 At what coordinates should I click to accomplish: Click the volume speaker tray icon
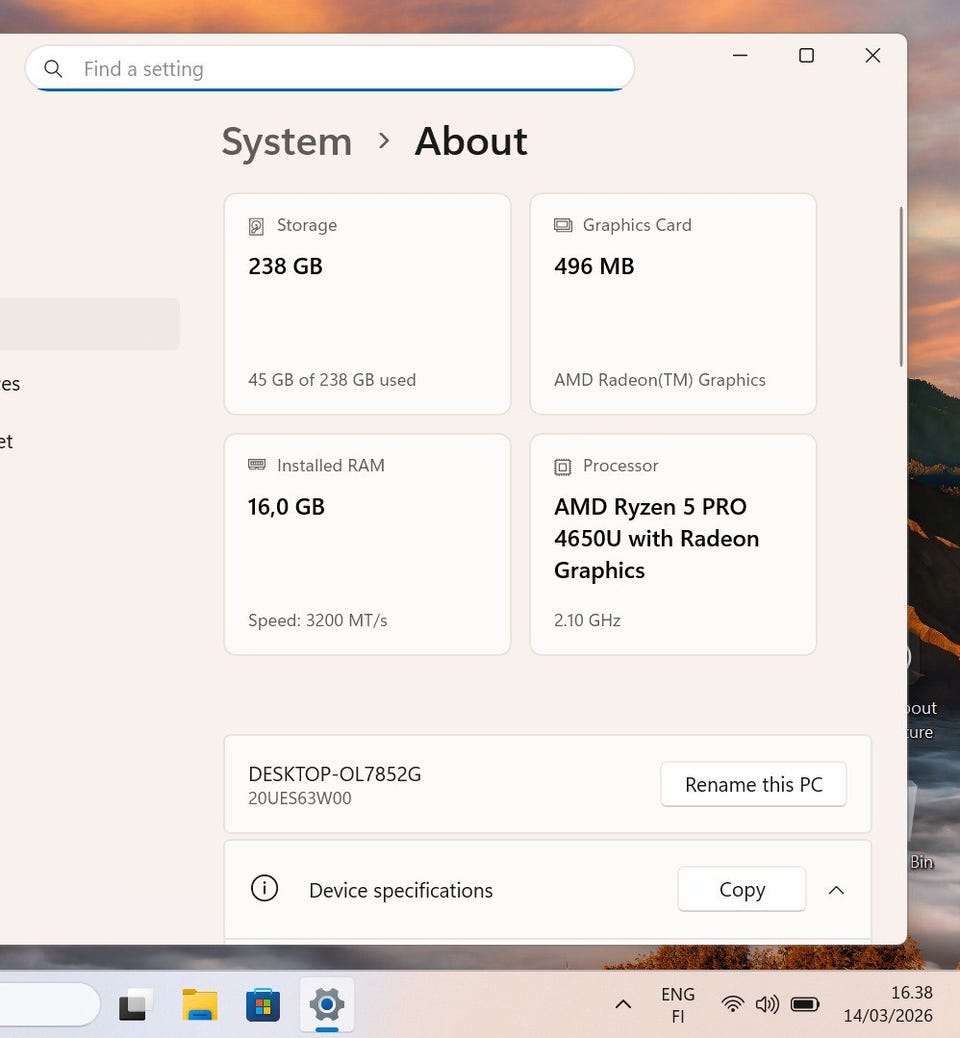click(x=767, y=1004)
